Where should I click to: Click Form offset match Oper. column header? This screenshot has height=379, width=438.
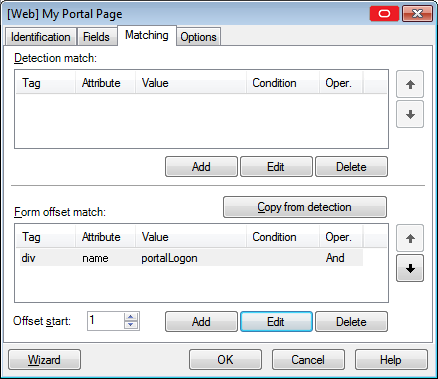341,237
